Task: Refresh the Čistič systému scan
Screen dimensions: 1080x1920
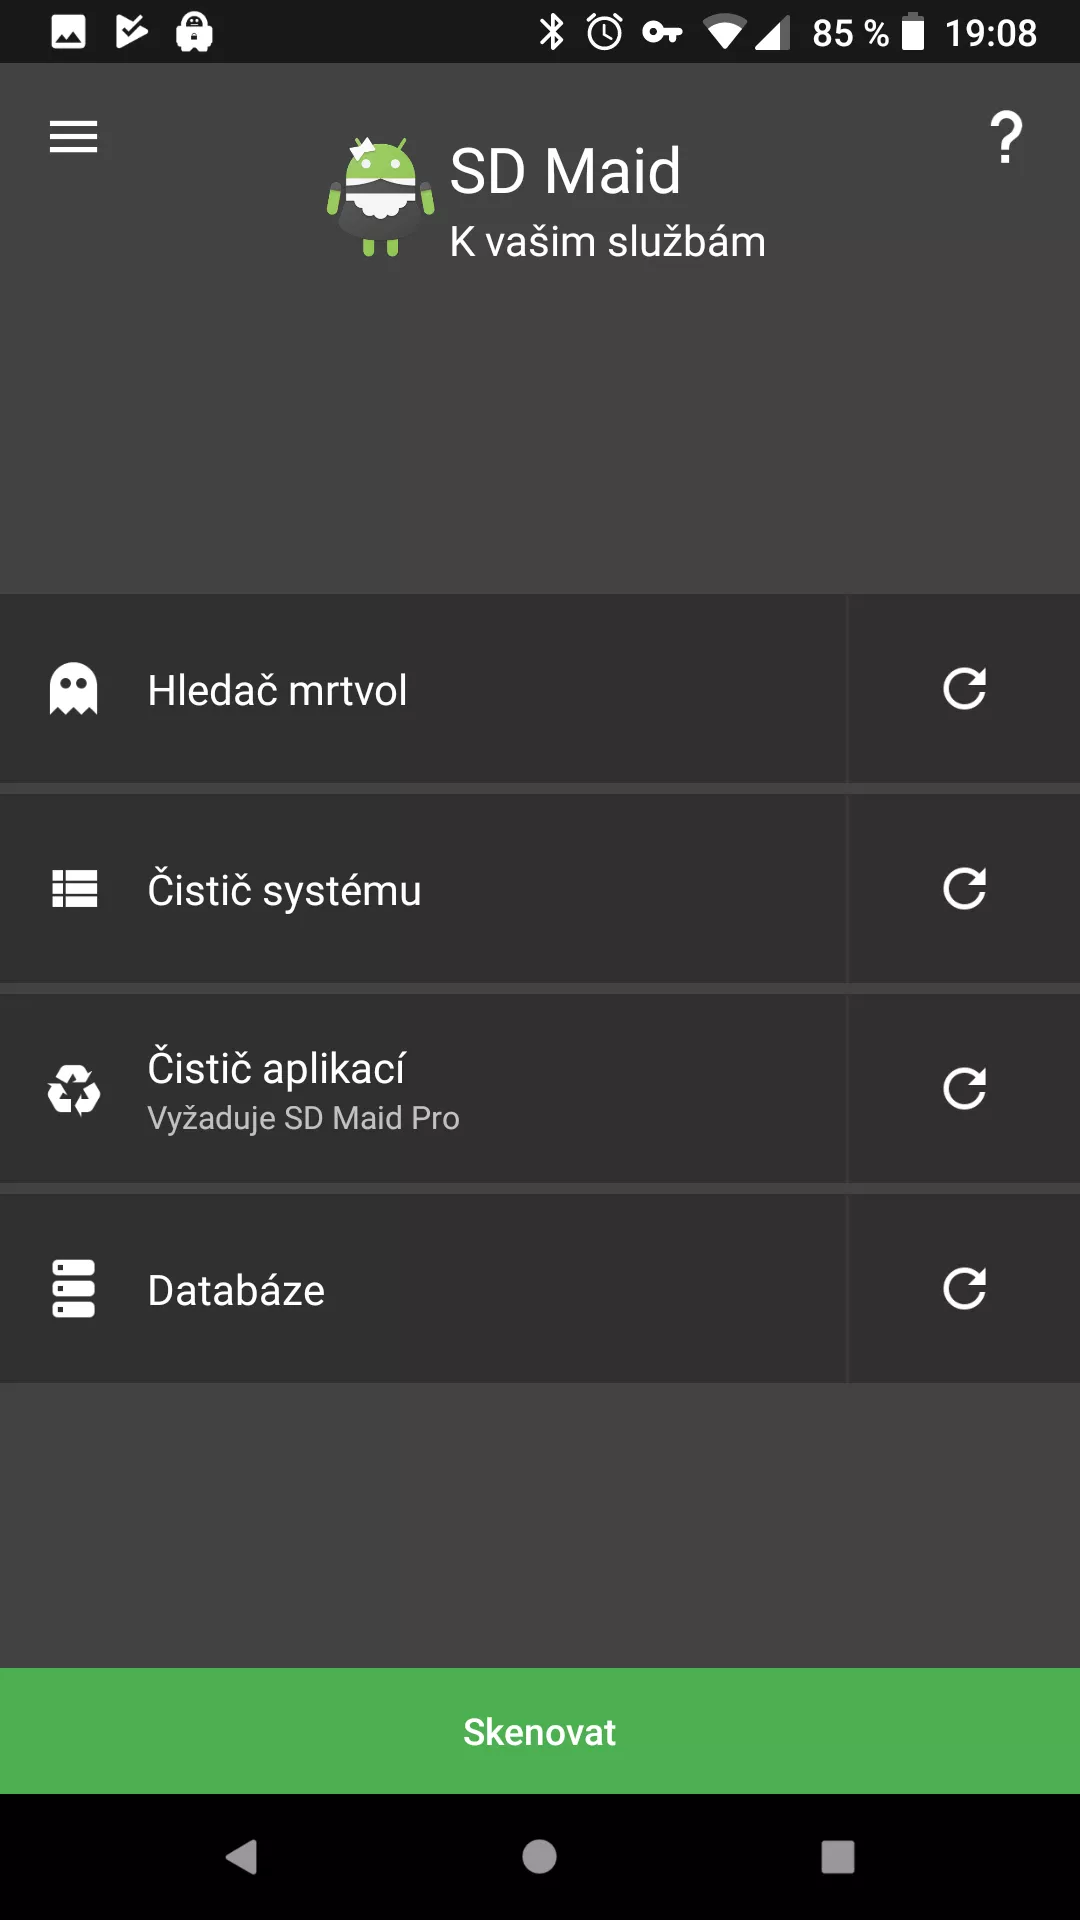Action: 964,889
